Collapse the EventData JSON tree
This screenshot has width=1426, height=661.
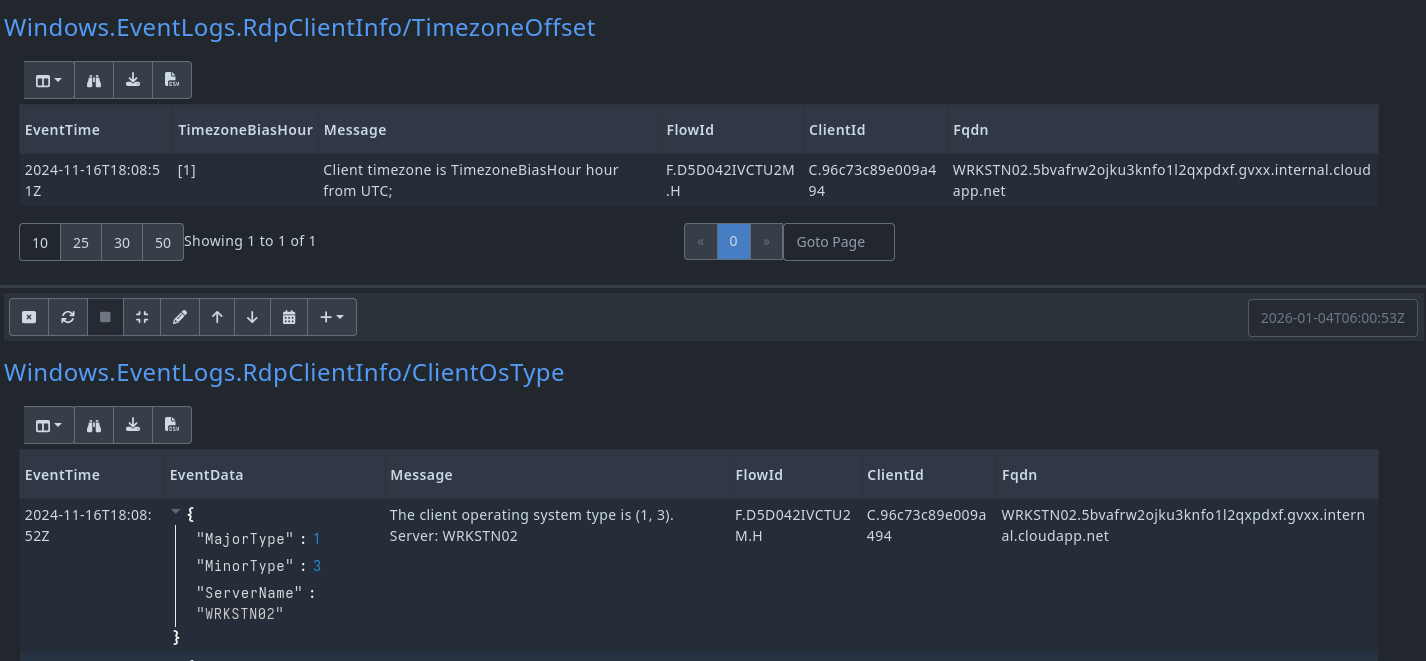176,512
